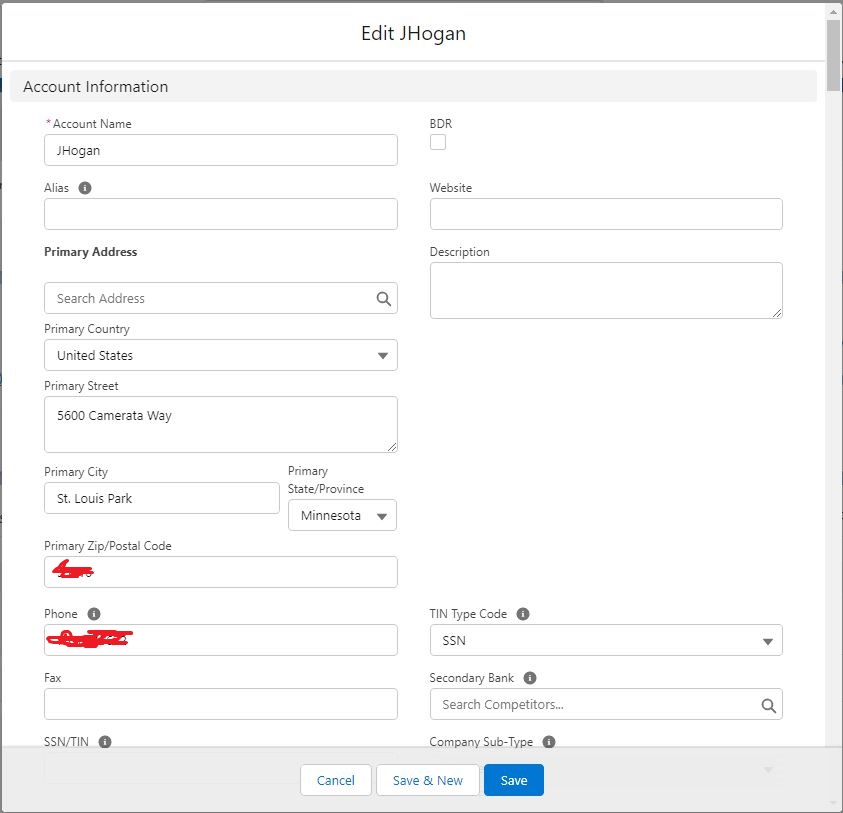Click the Save & New button
Image resolution: width=843 pixels, height=813 pixels.
pos(427,780)
